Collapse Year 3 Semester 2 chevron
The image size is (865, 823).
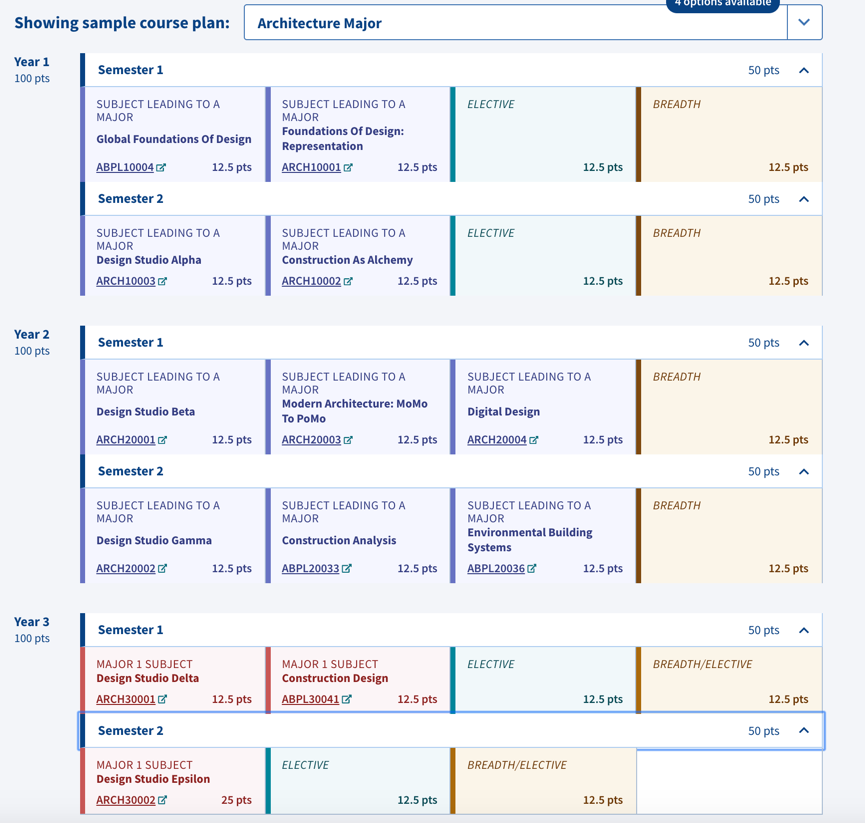[x=804, y=731]
